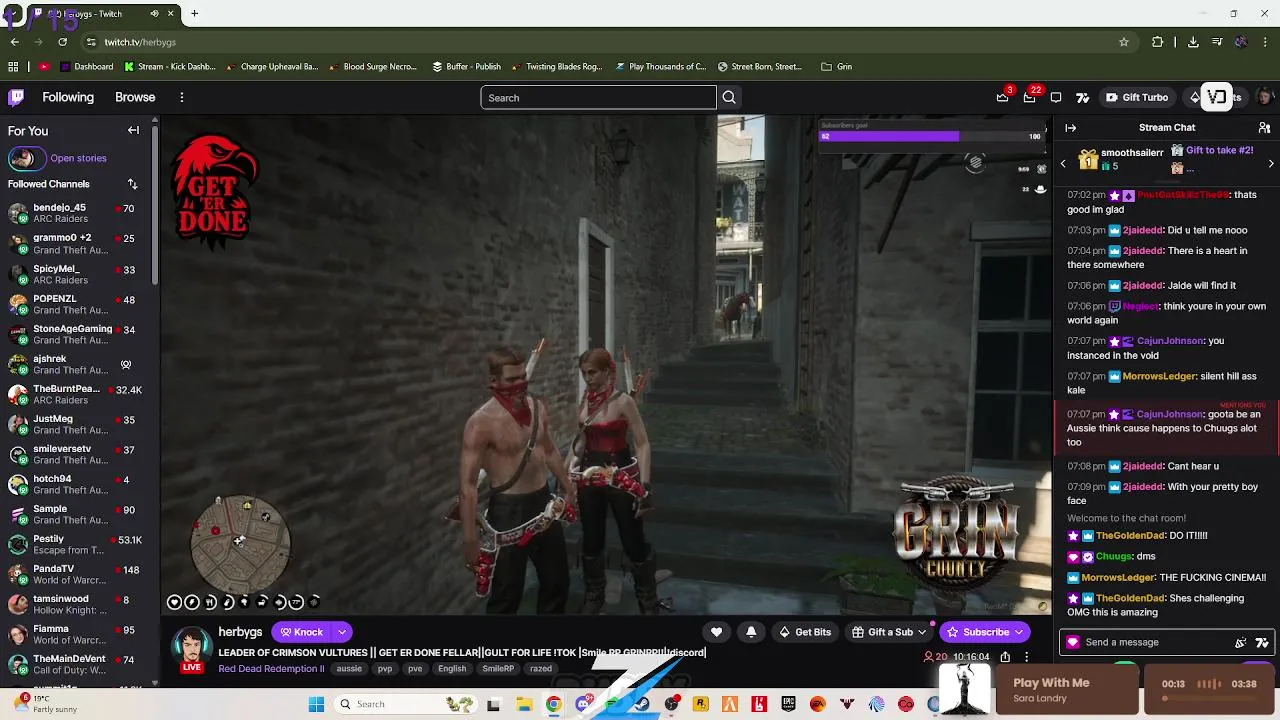Open Twitch home logo
The image size is (1280, 720).
(16, 97)
